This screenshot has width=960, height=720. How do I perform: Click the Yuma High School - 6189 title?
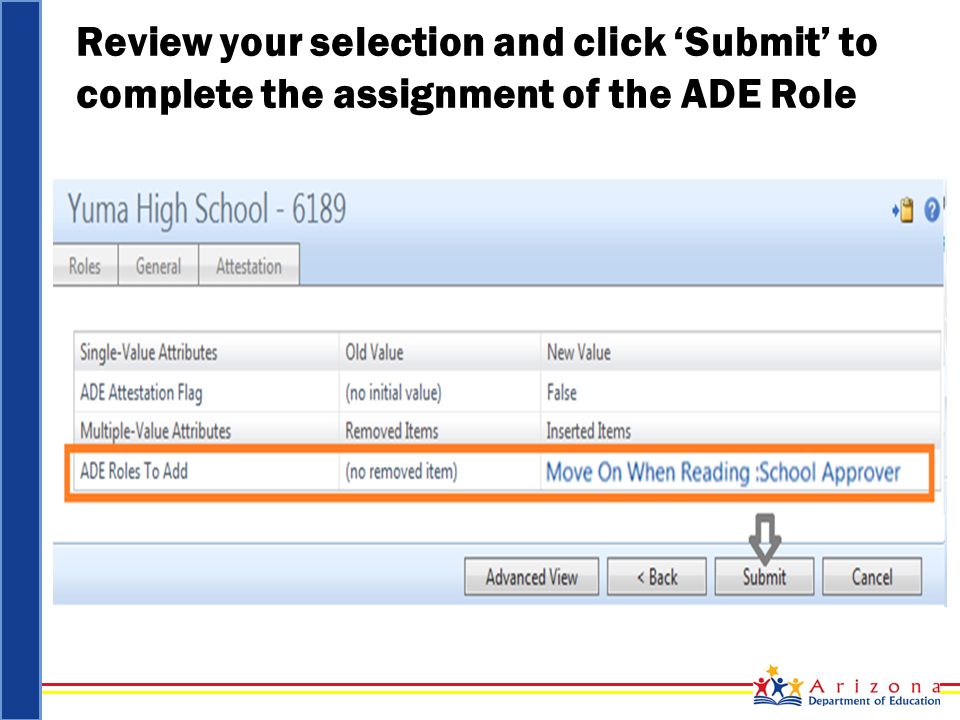click(207, 209)
